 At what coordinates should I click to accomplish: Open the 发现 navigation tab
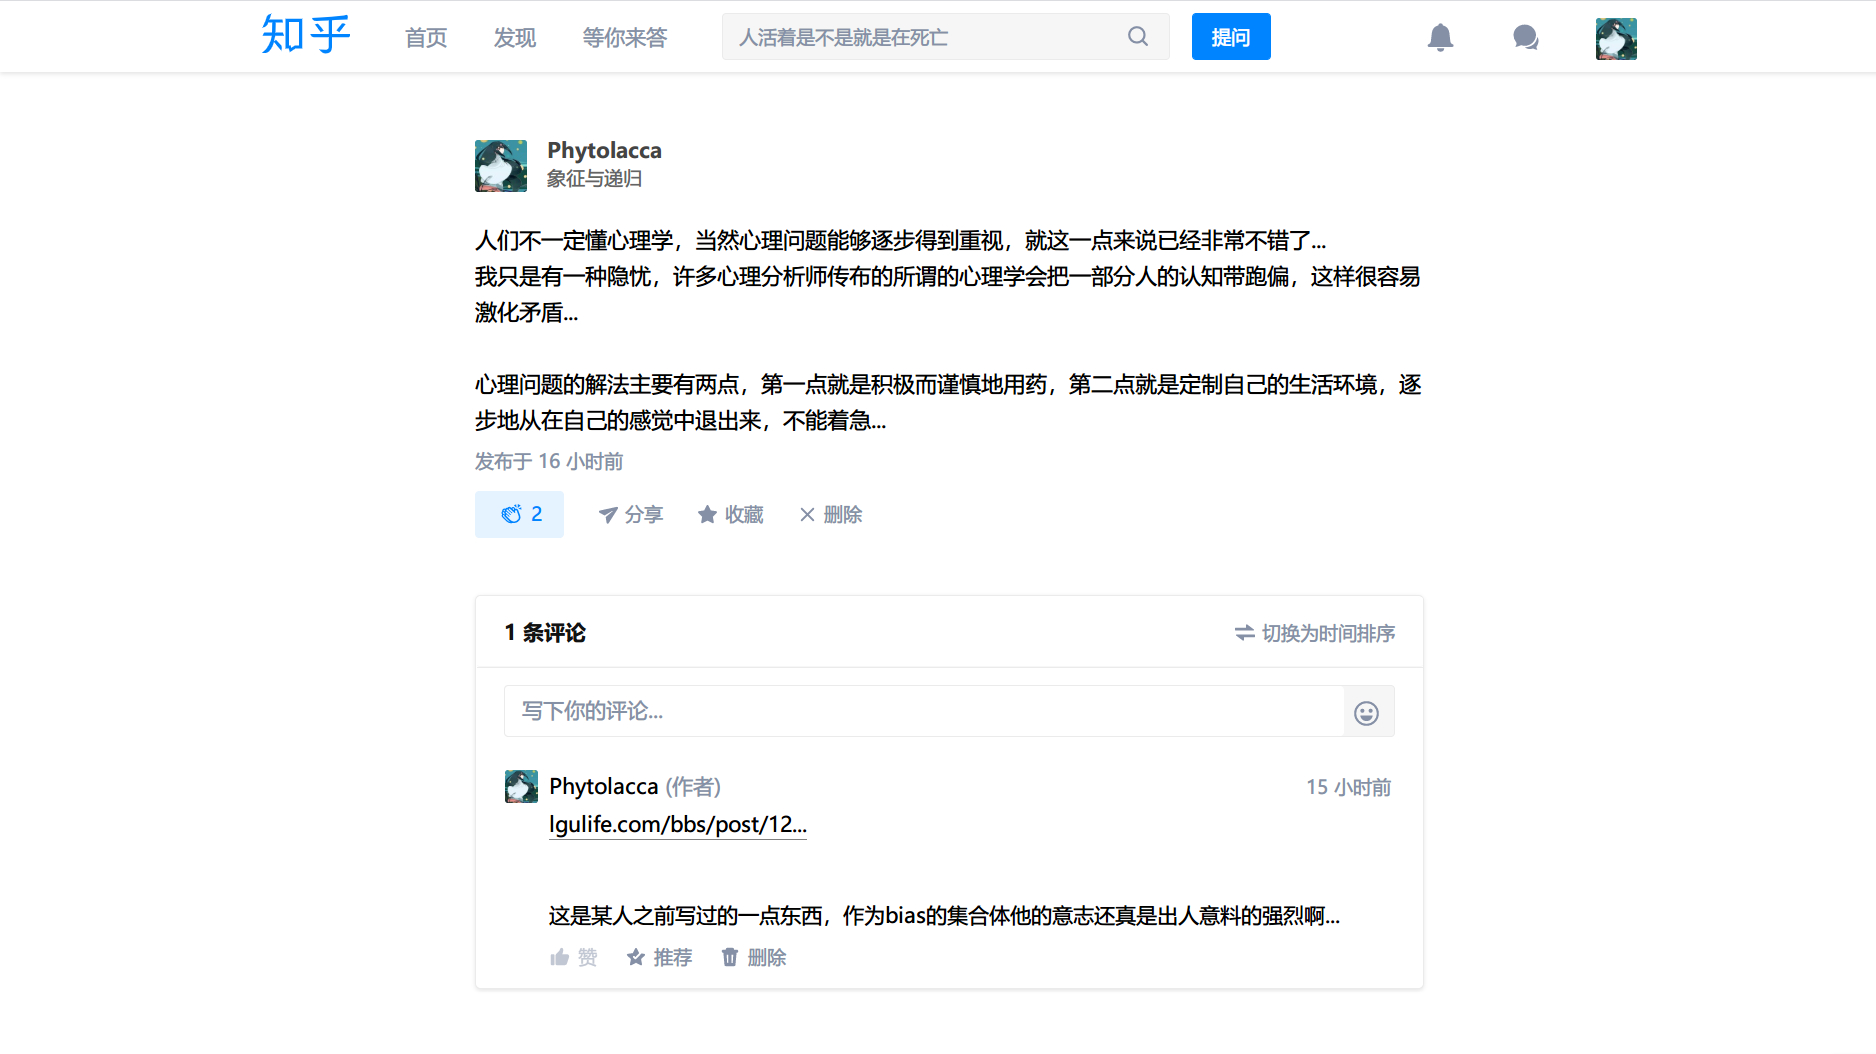pyautogui.click(x=515, y=38)
